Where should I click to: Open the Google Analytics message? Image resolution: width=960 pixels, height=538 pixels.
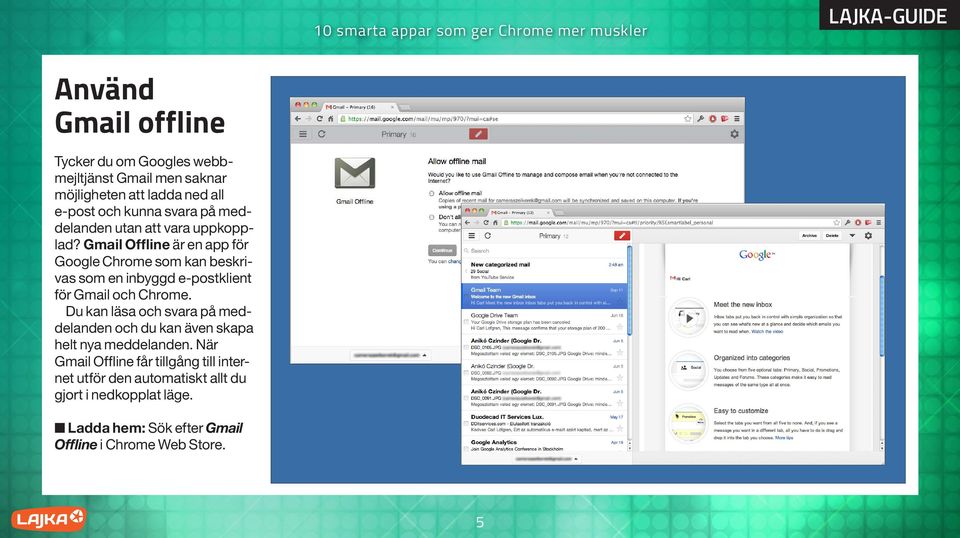coord(544,445)
